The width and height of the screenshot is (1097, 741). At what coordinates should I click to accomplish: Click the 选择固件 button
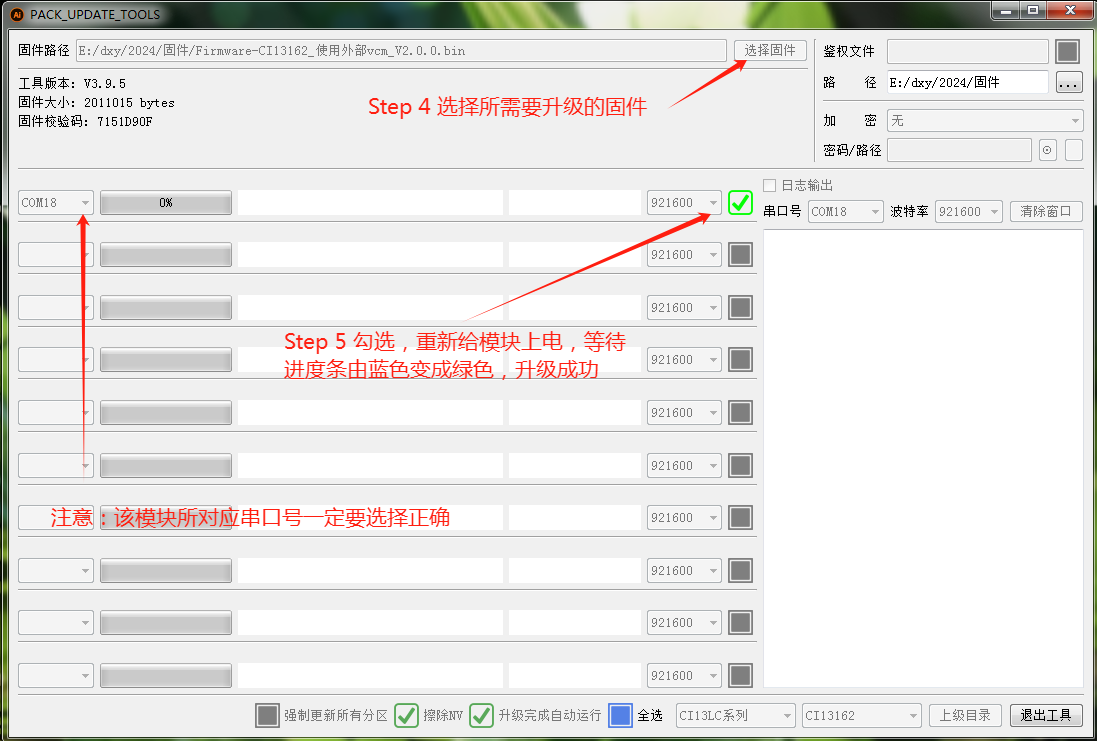coord(770,50)
